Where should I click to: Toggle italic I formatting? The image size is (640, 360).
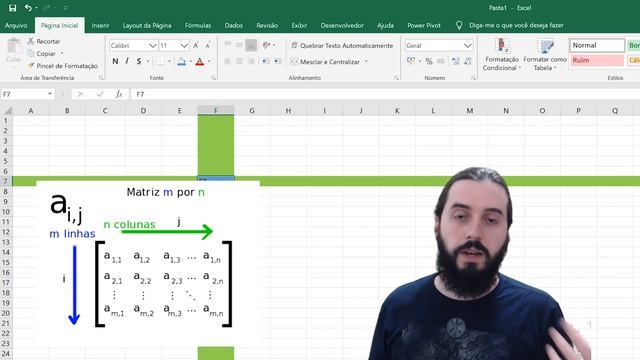coord(127,61)
